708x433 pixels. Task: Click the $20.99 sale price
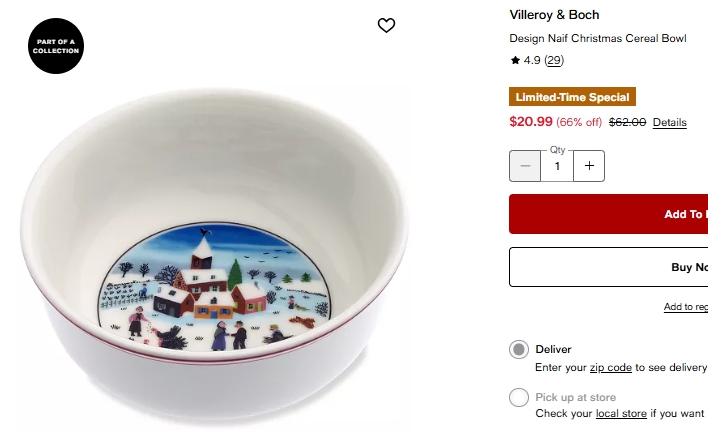tap(531, 122)
